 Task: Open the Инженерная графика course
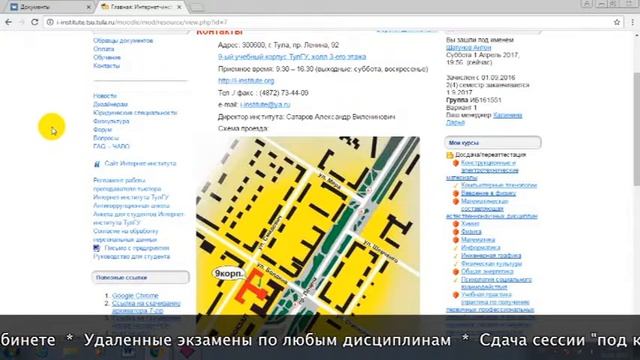491,256
